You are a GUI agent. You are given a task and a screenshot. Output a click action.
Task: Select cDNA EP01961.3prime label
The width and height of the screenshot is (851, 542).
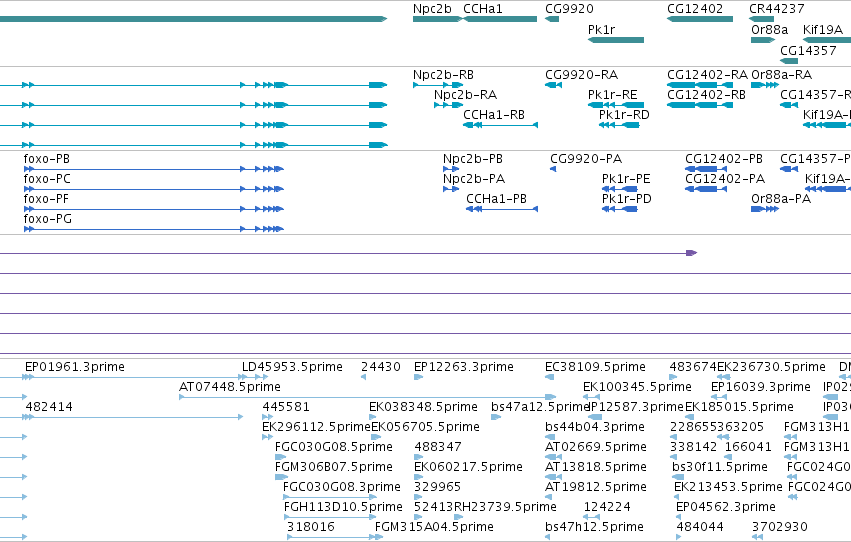[x=75, y=367]
